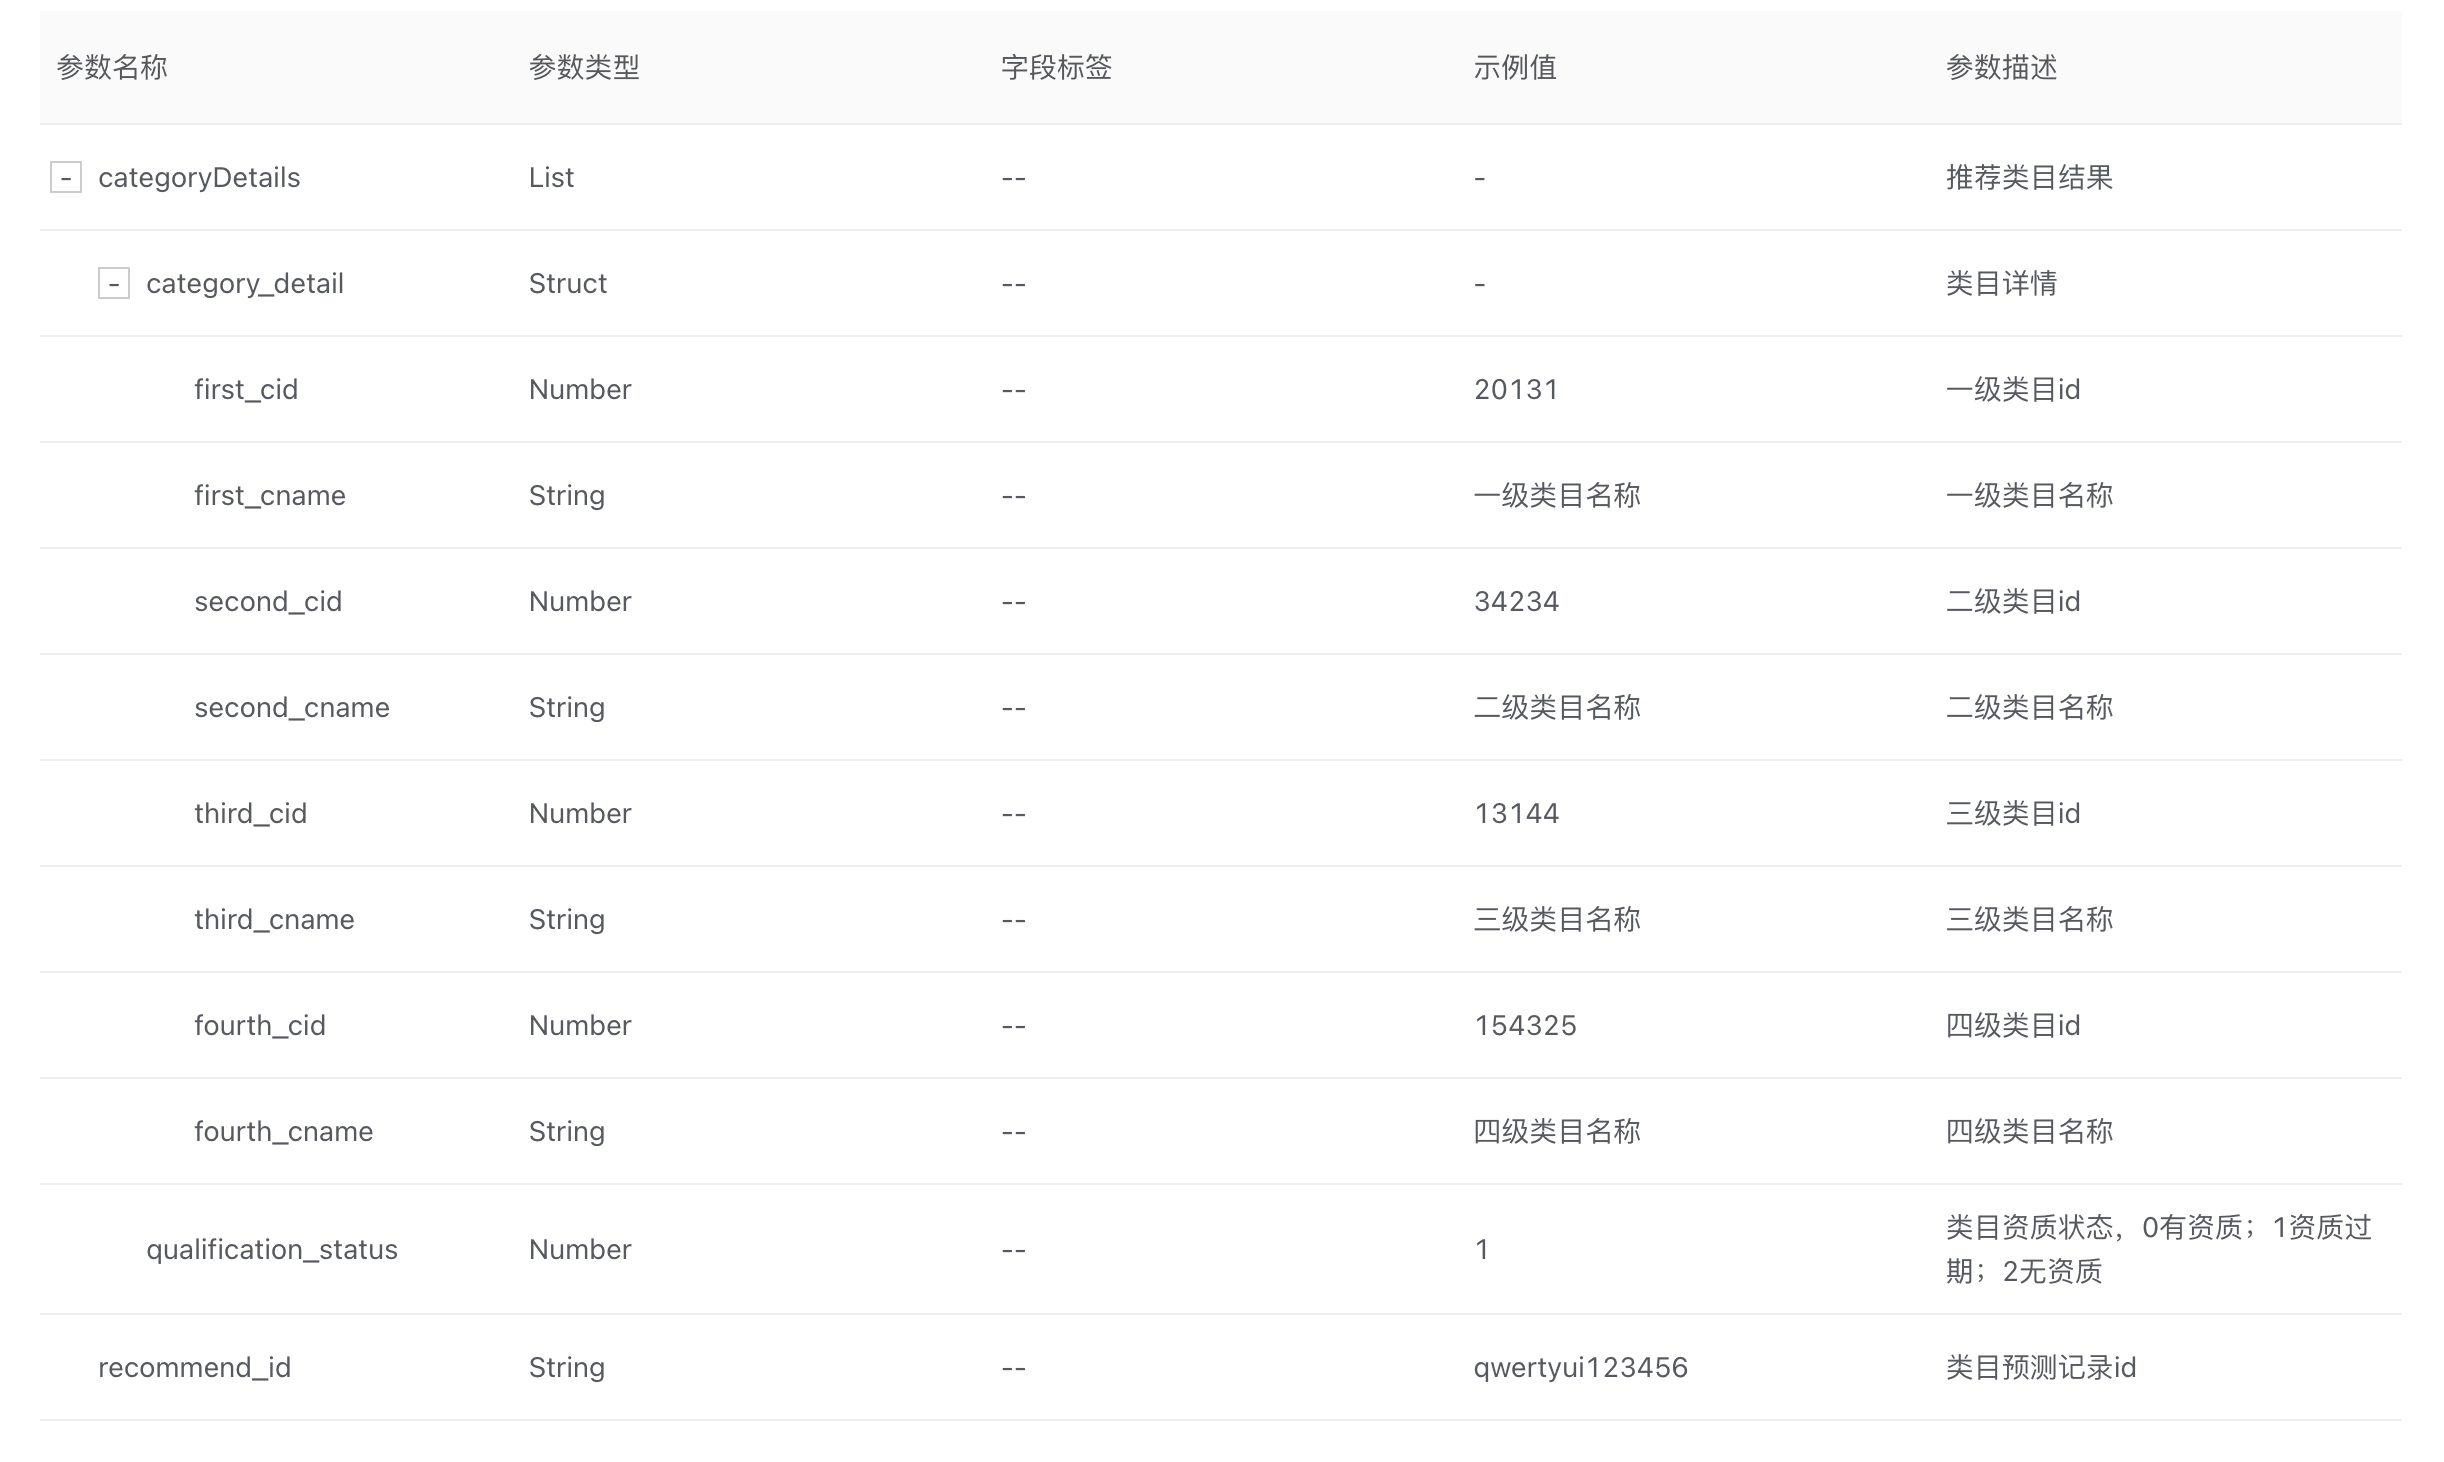Select the first_cid parameter name
The width and height of the screenshot is (2444, 1462).
246,390
